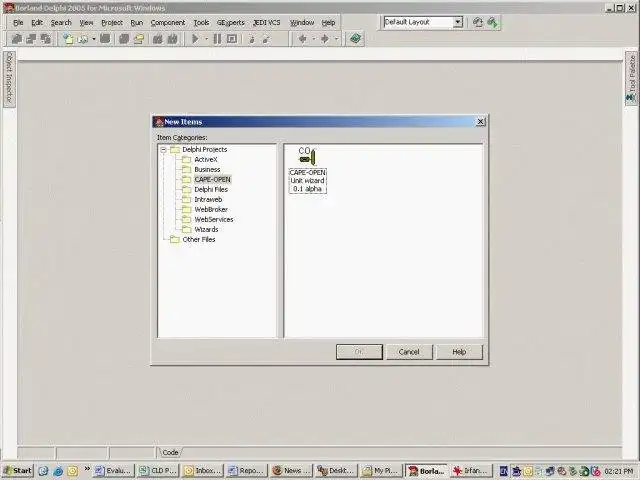The image size is (640, 480).
Task: Click the system tray clock
Action: coord(618,471)
